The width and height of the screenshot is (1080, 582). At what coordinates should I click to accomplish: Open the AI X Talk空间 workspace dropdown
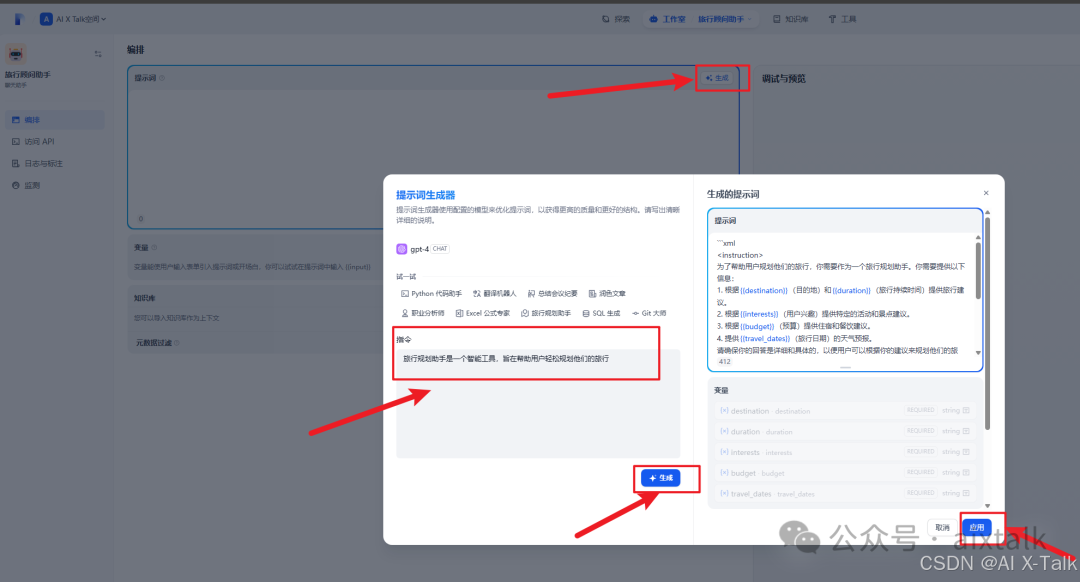pos(73,19)
